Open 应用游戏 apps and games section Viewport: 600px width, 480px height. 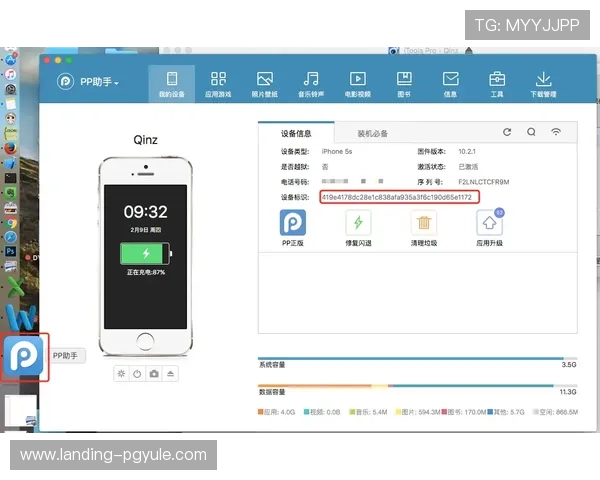pos(218,84)
